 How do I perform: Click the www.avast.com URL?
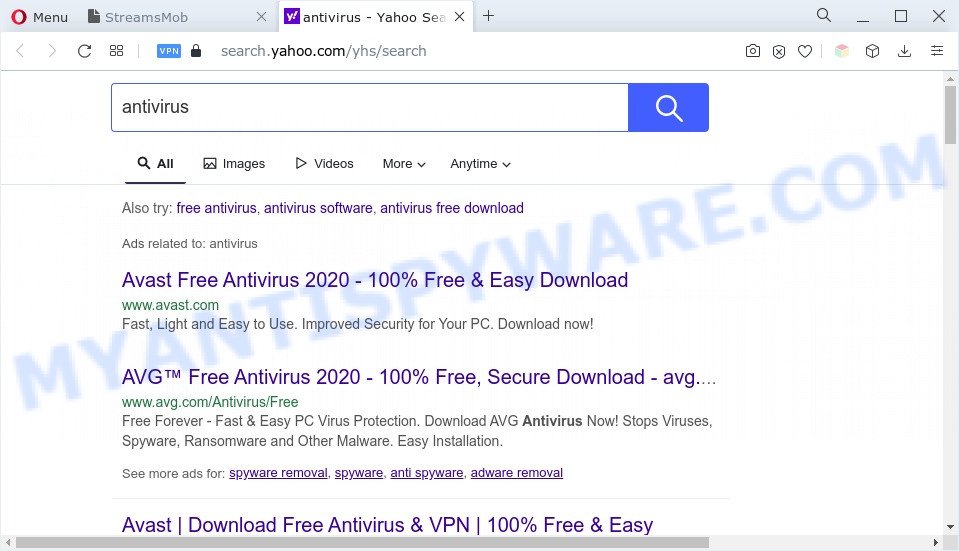[x=170, y=305]
